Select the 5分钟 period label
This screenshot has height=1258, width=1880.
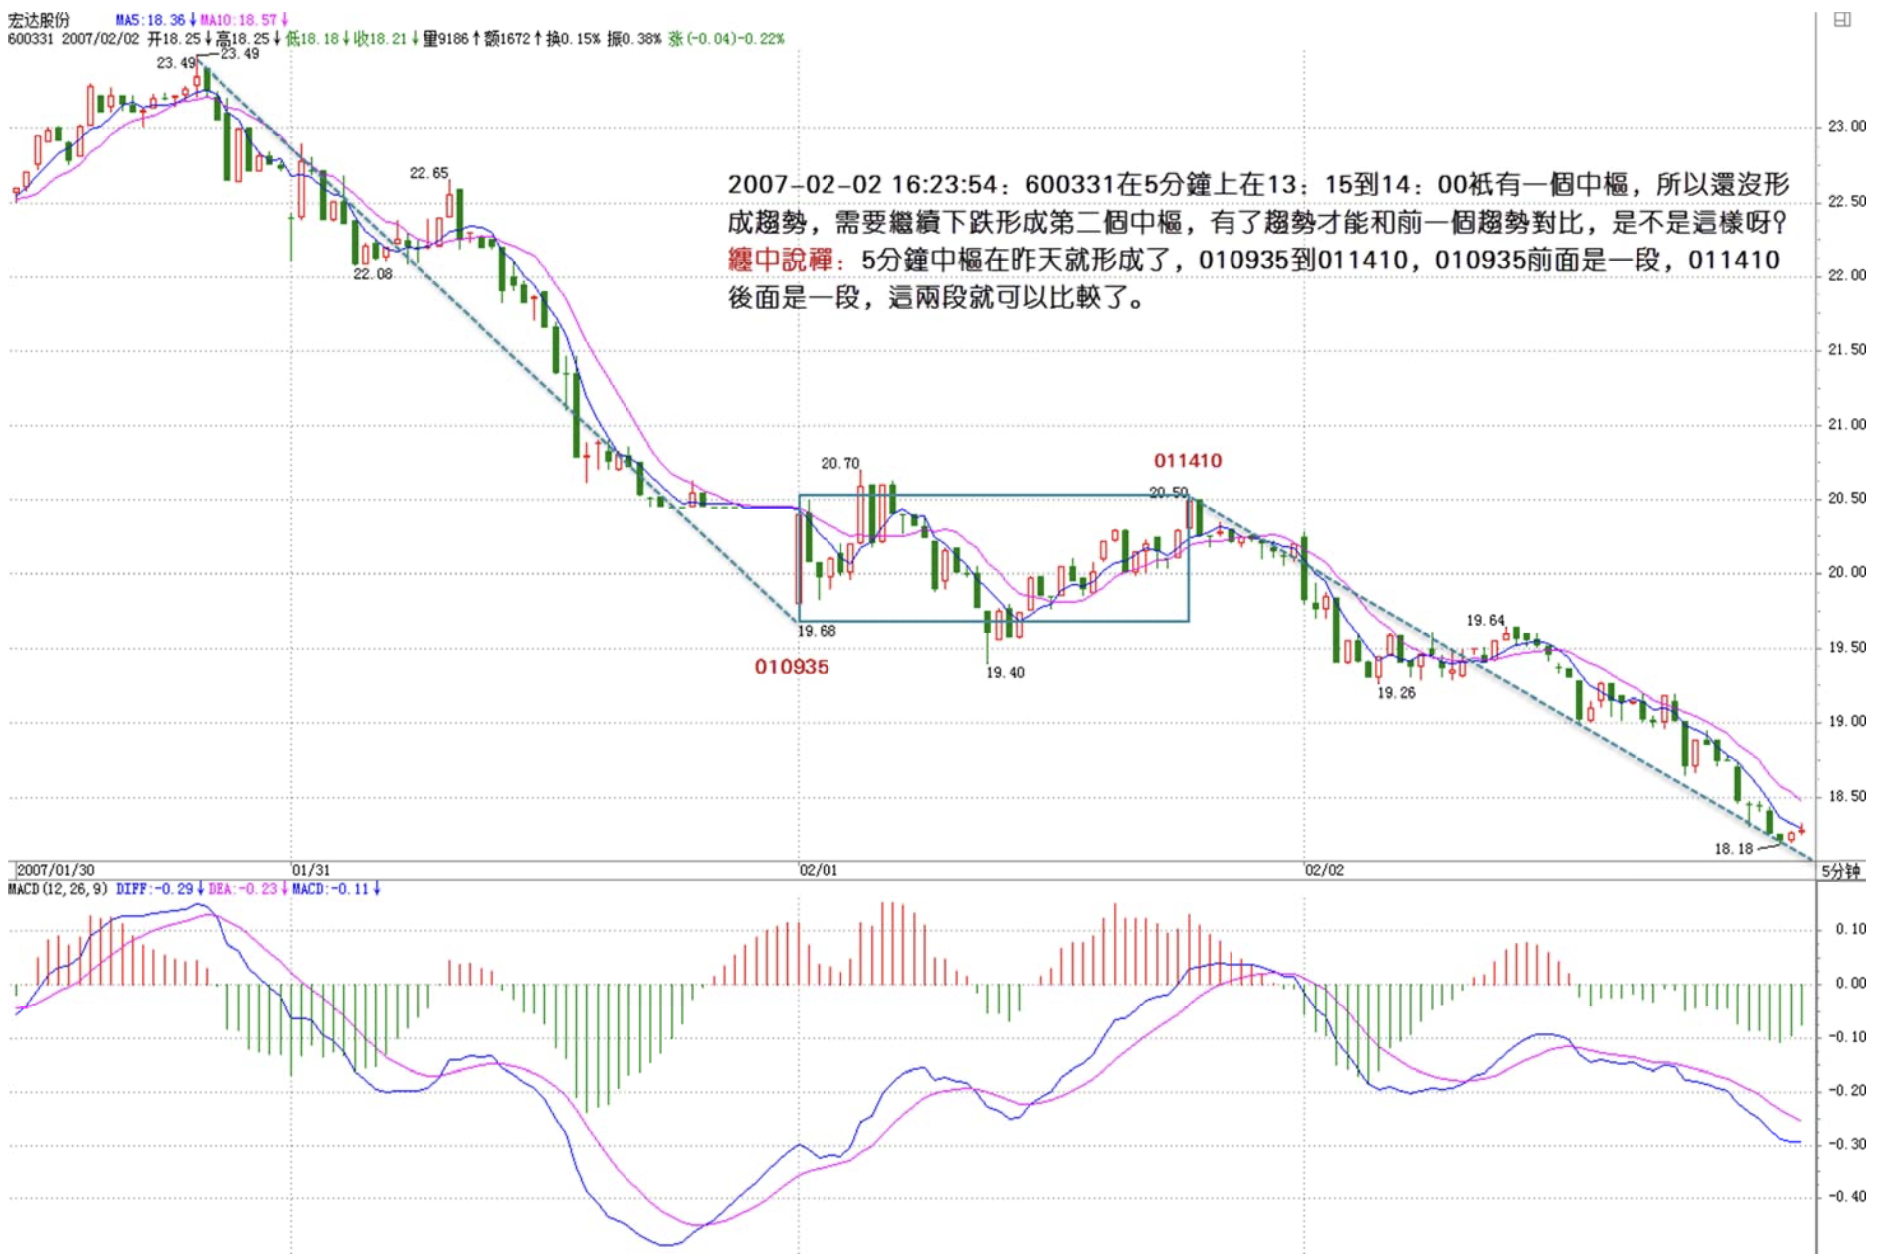[1840, 871]
